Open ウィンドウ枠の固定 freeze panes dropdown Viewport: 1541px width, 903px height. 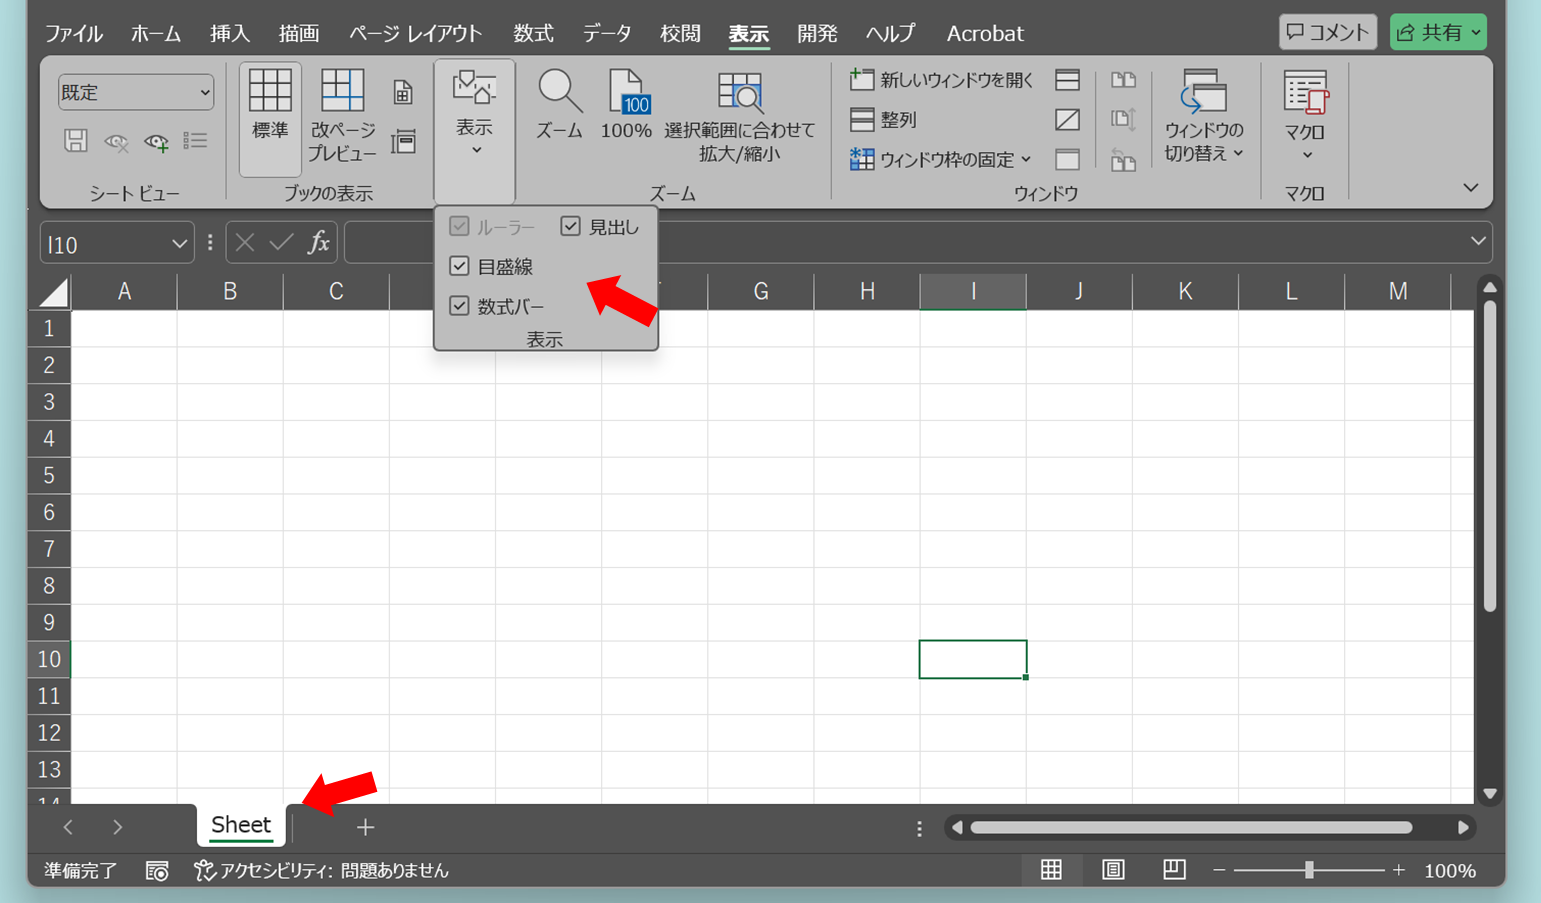(941, 159)
